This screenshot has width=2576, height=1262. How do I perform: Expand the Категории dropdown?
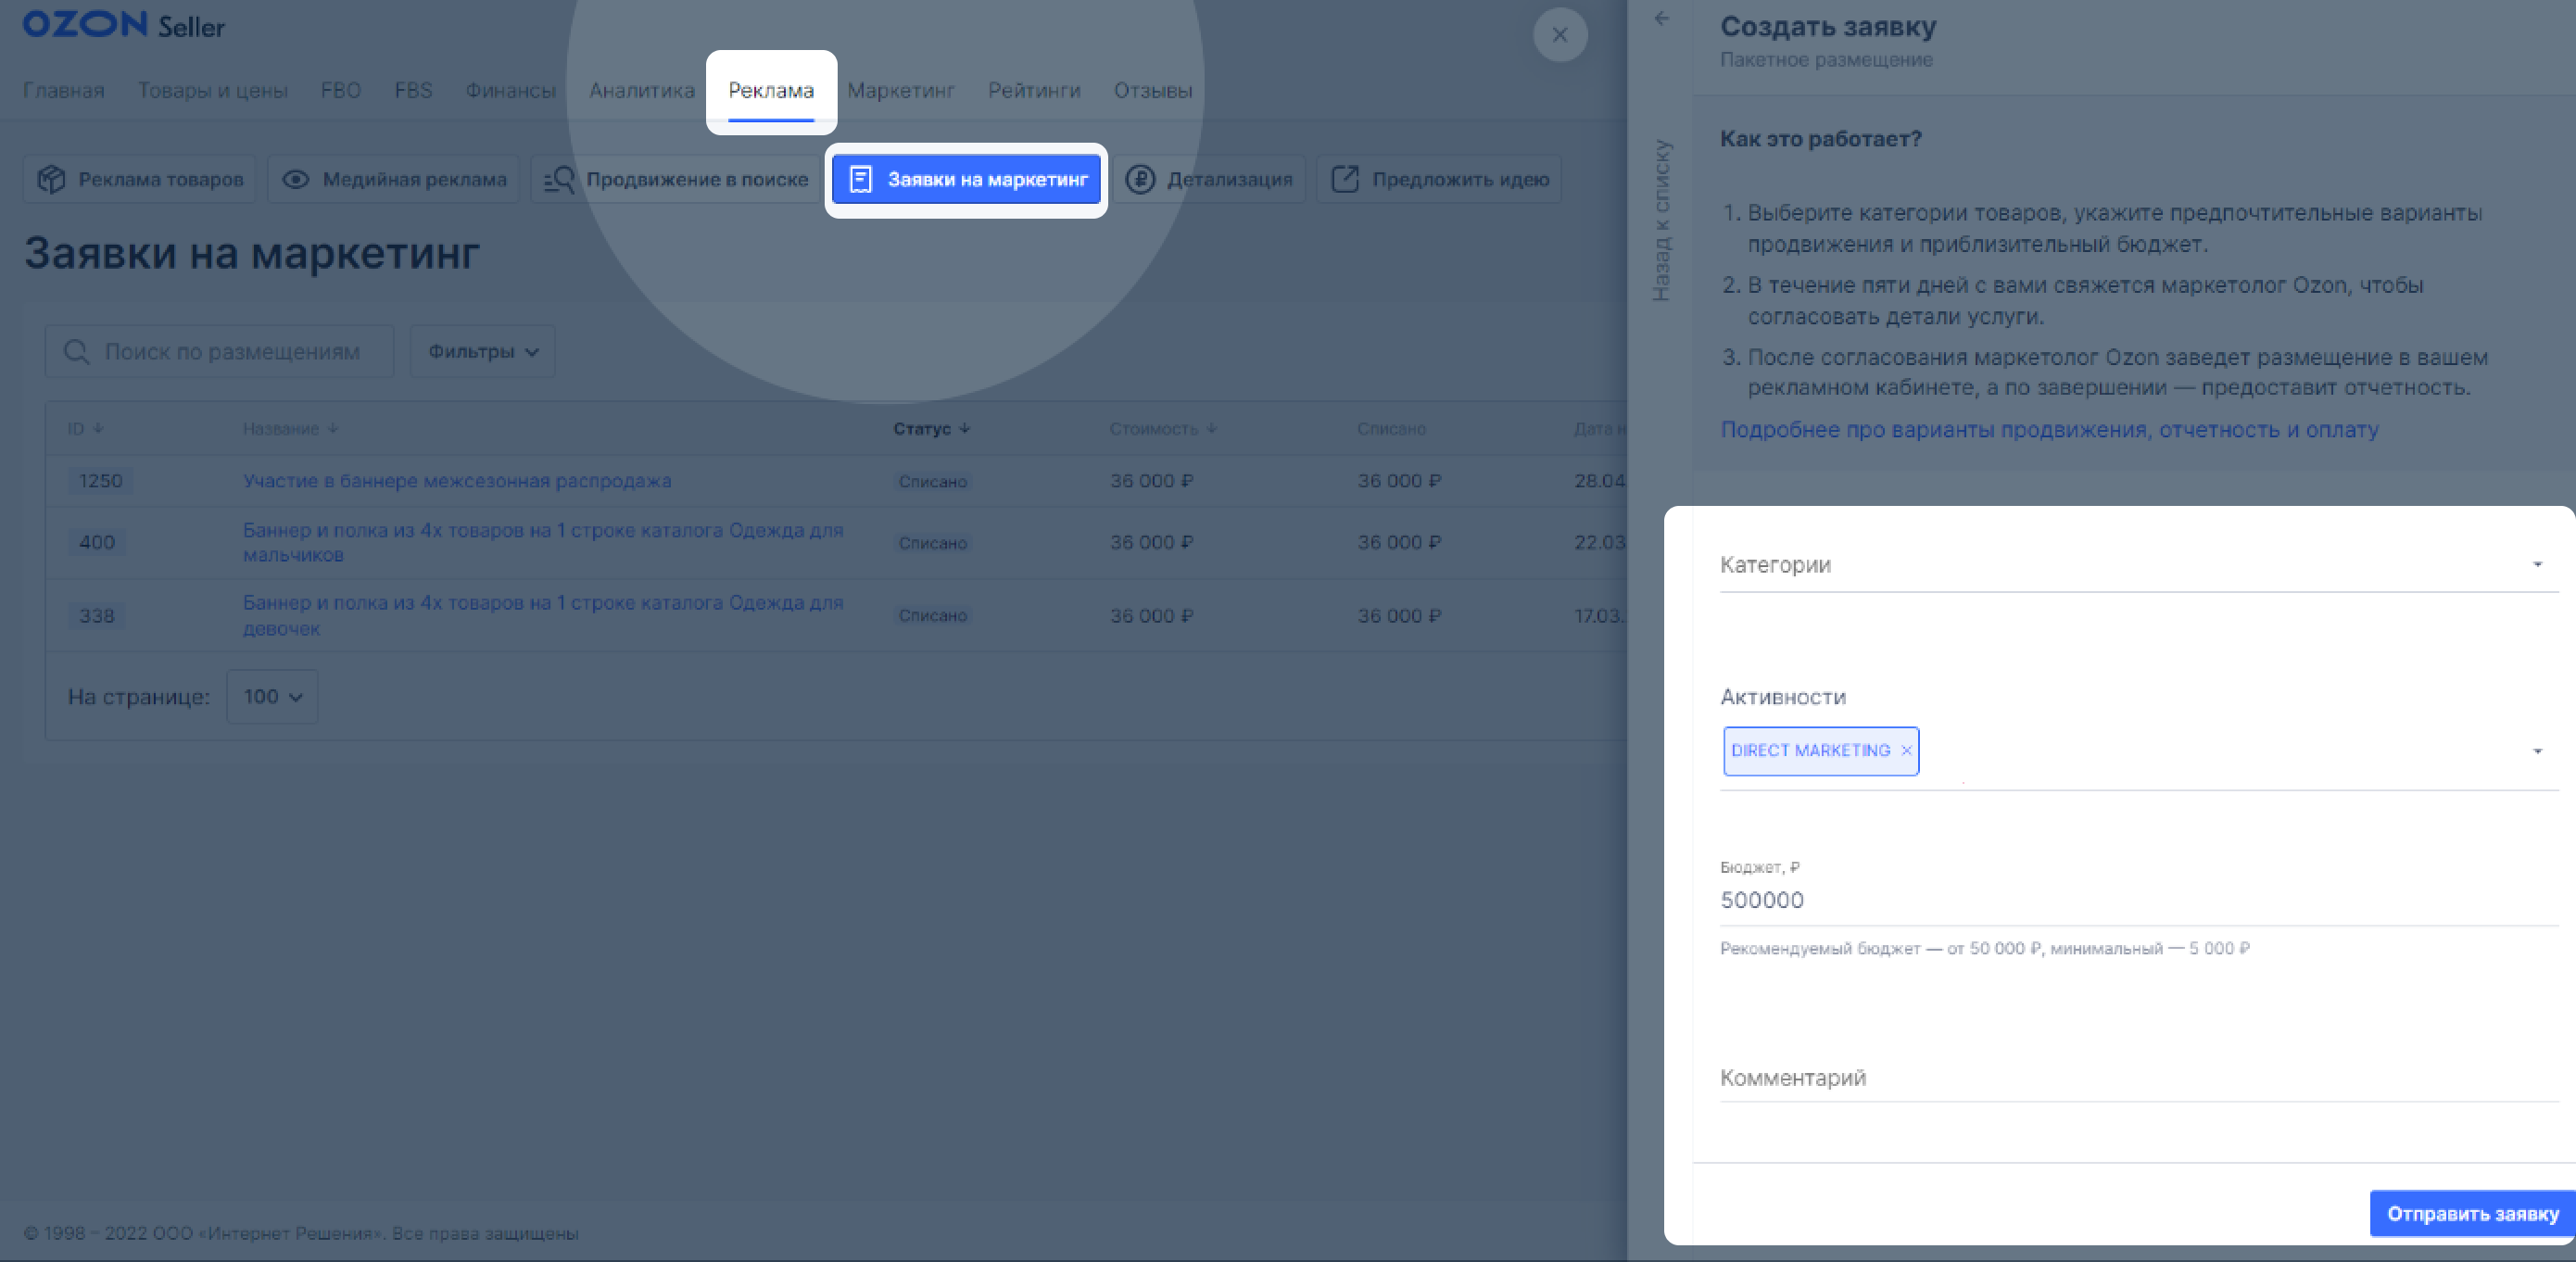click(2138, 565)
